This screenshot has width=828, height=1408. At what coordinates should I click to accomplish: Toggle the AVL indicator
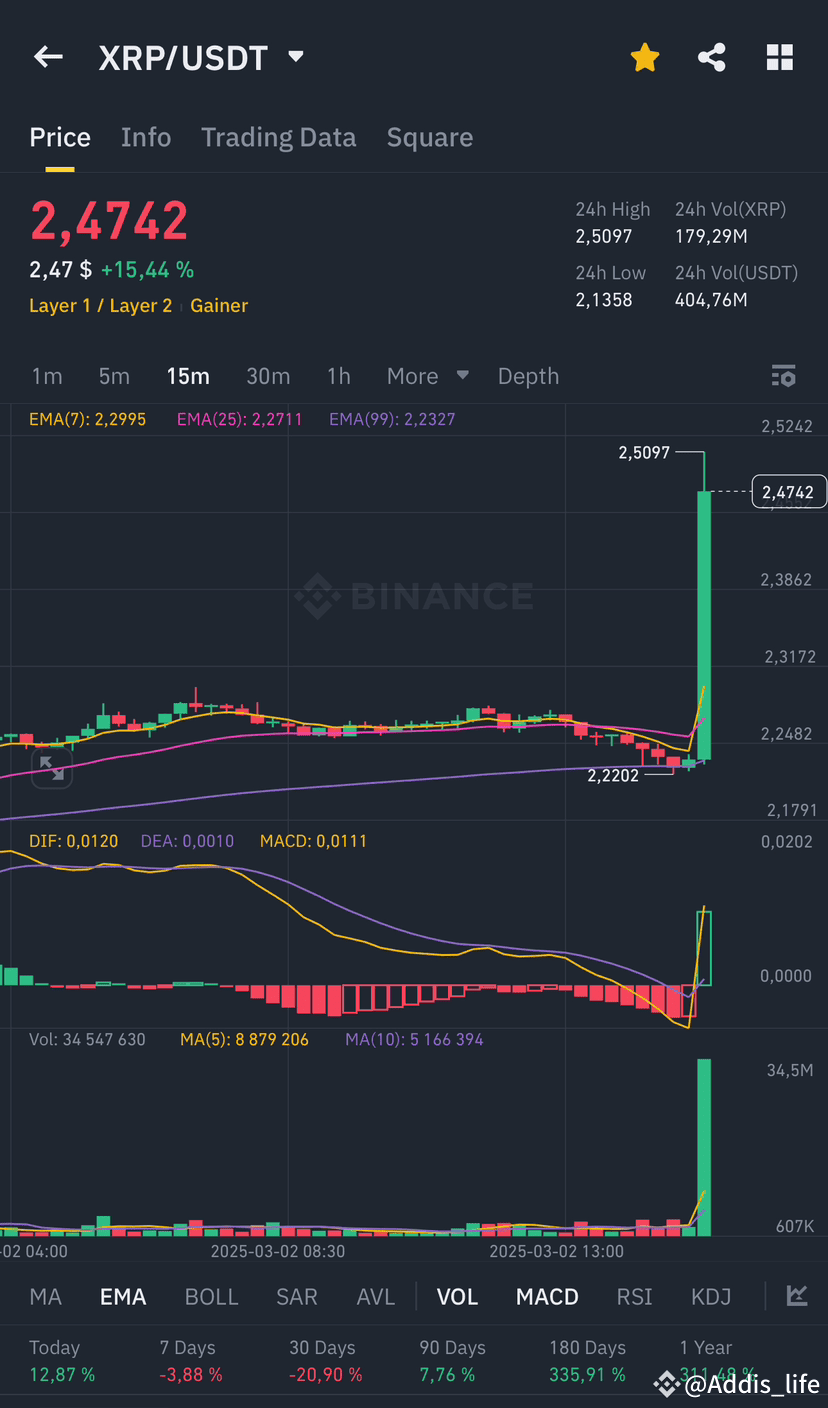pos(376,1297)
